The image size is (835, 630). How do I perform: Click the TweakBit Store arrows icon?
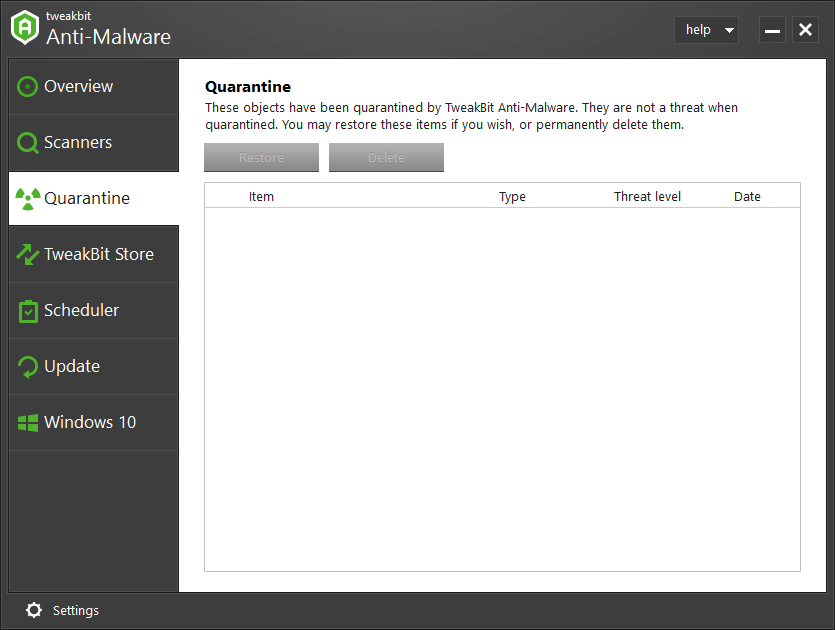[28, 255]
